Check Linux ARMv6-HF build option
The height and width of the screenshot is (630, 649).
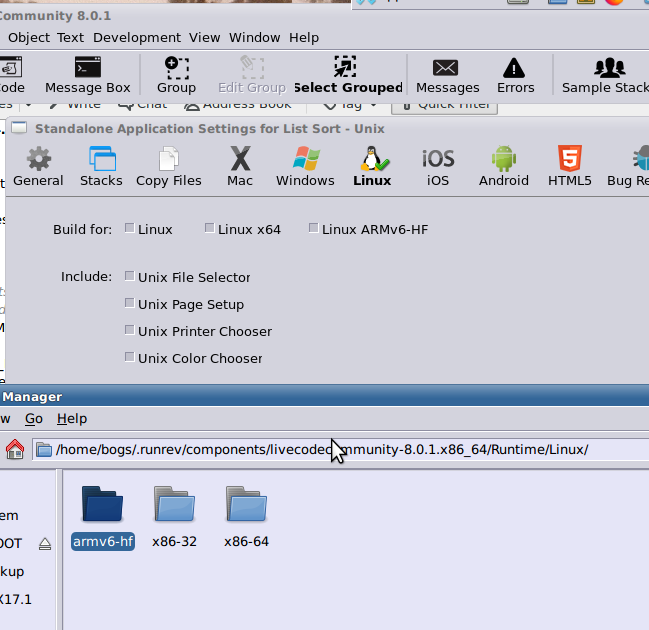[x=314, y=229]
